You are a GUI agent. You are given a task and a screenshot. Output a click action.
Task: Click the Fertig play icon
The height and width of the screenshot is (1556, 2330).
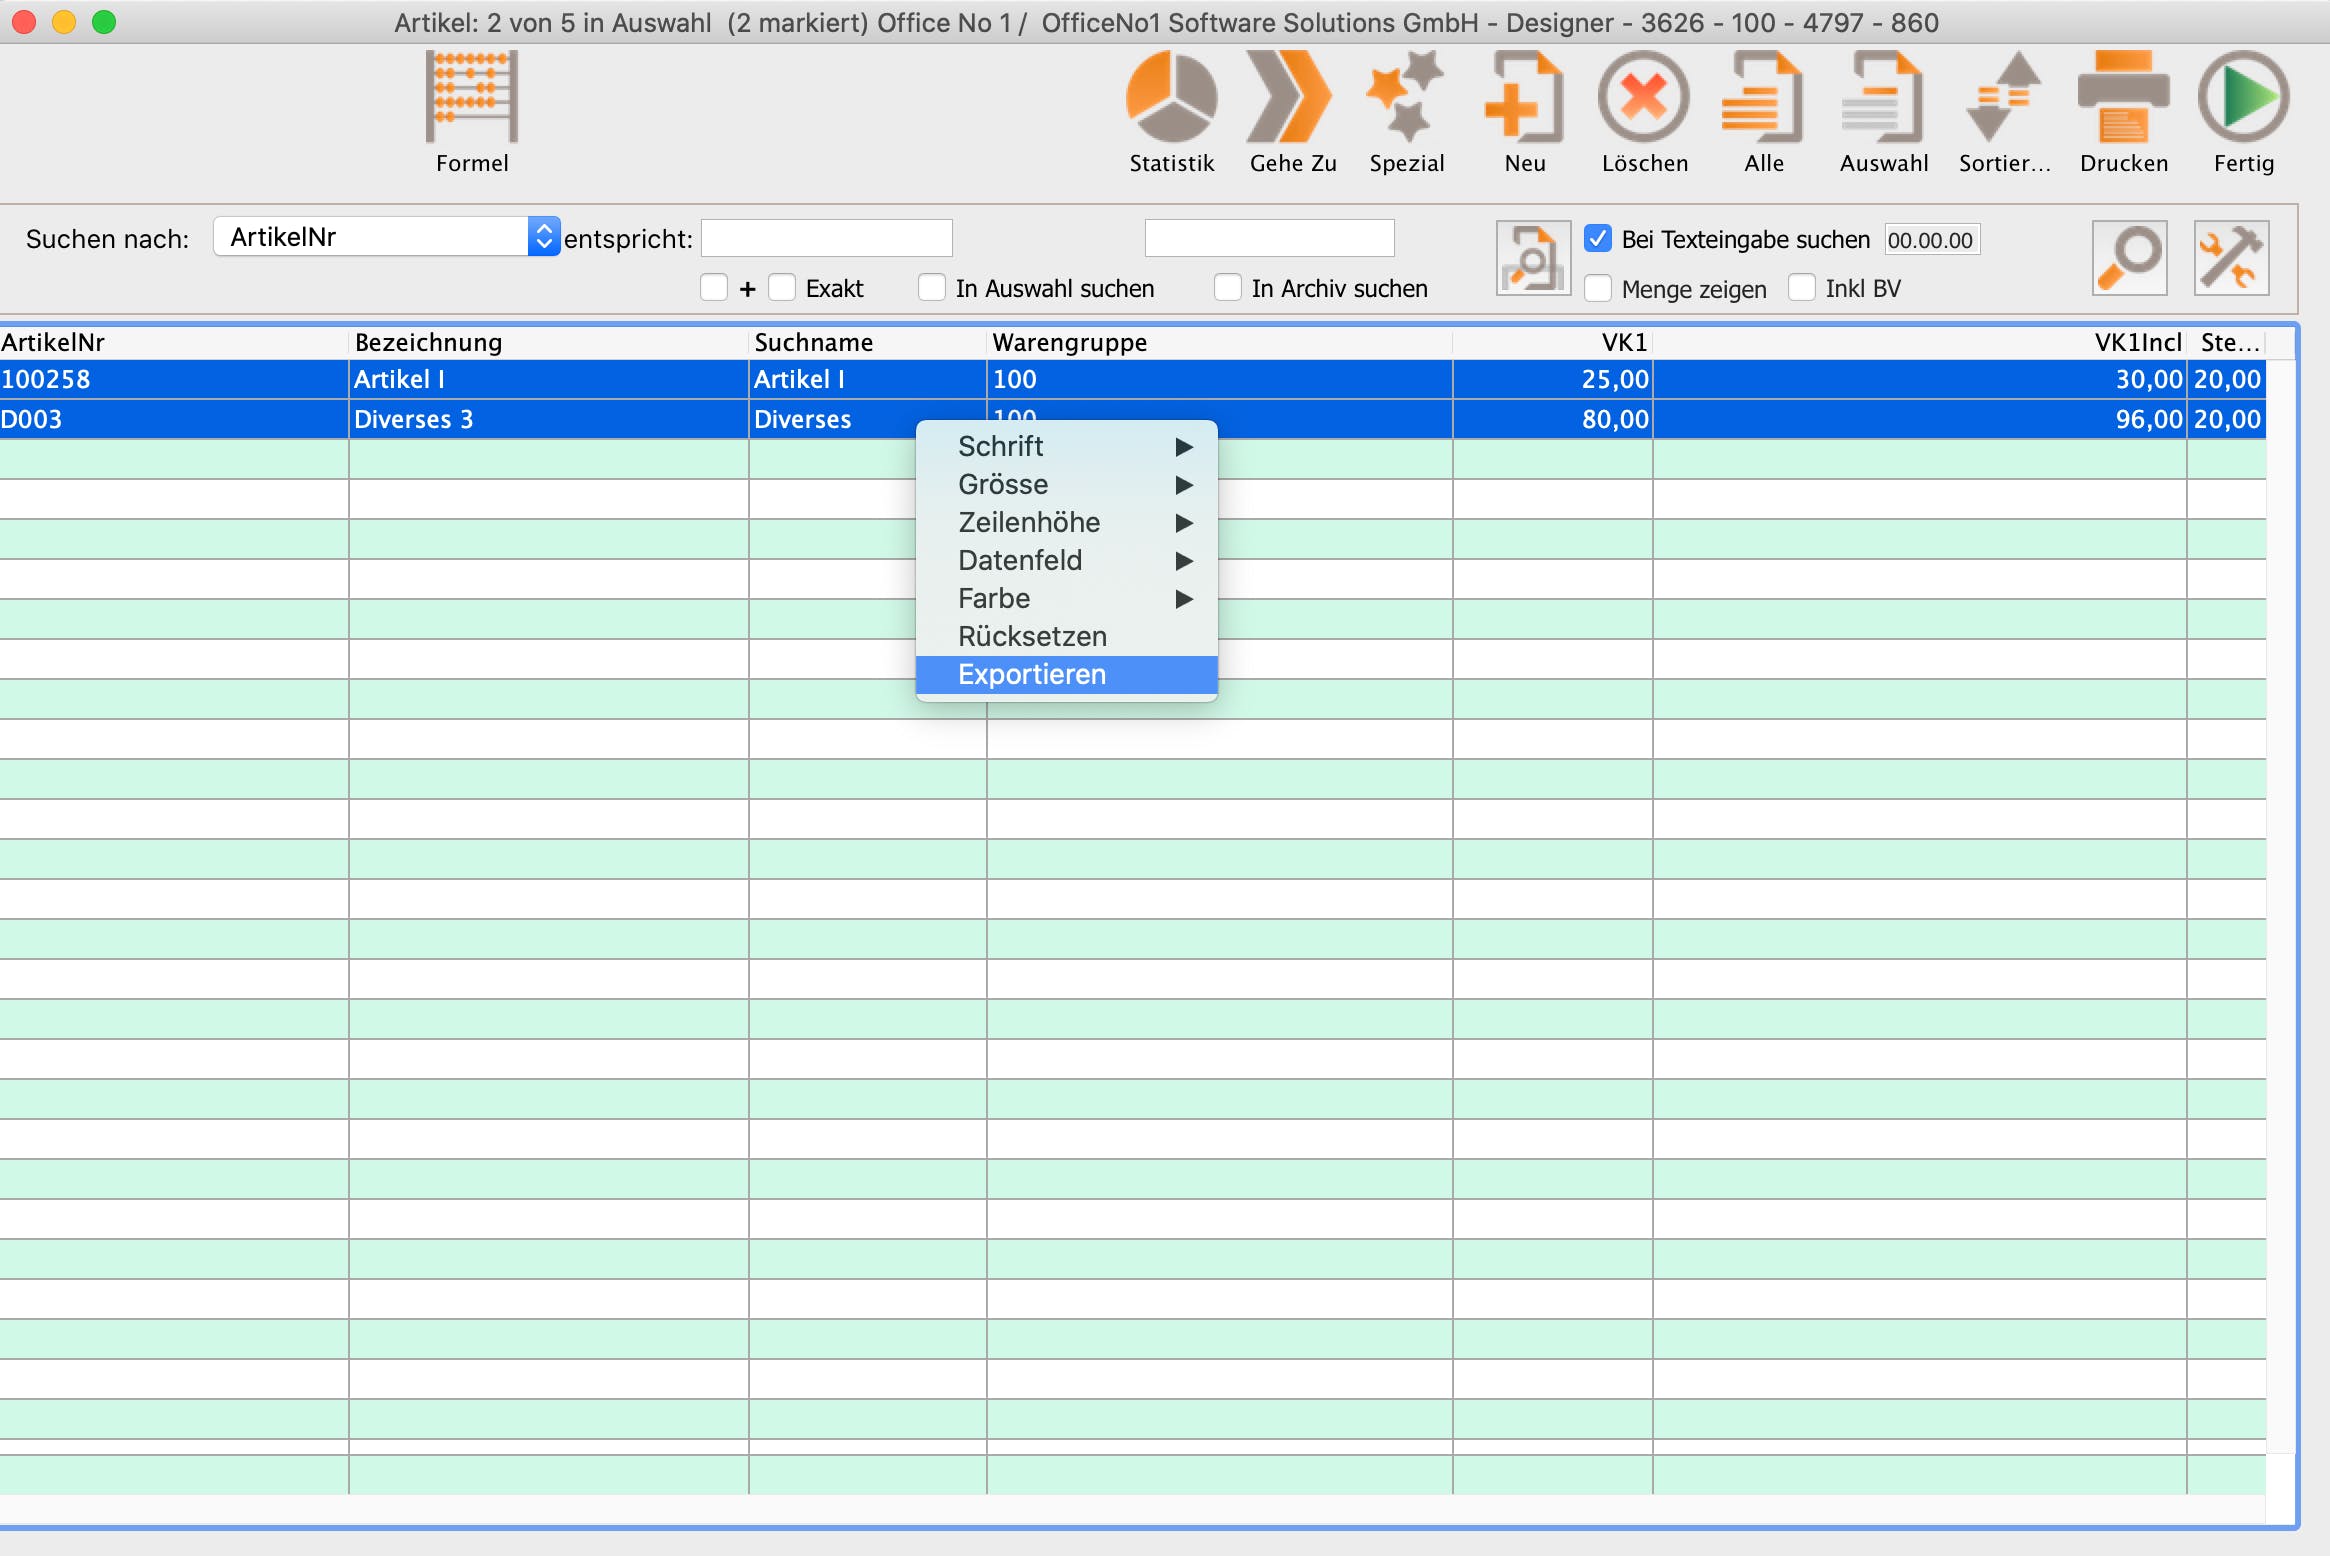(x=2243, y=98)
